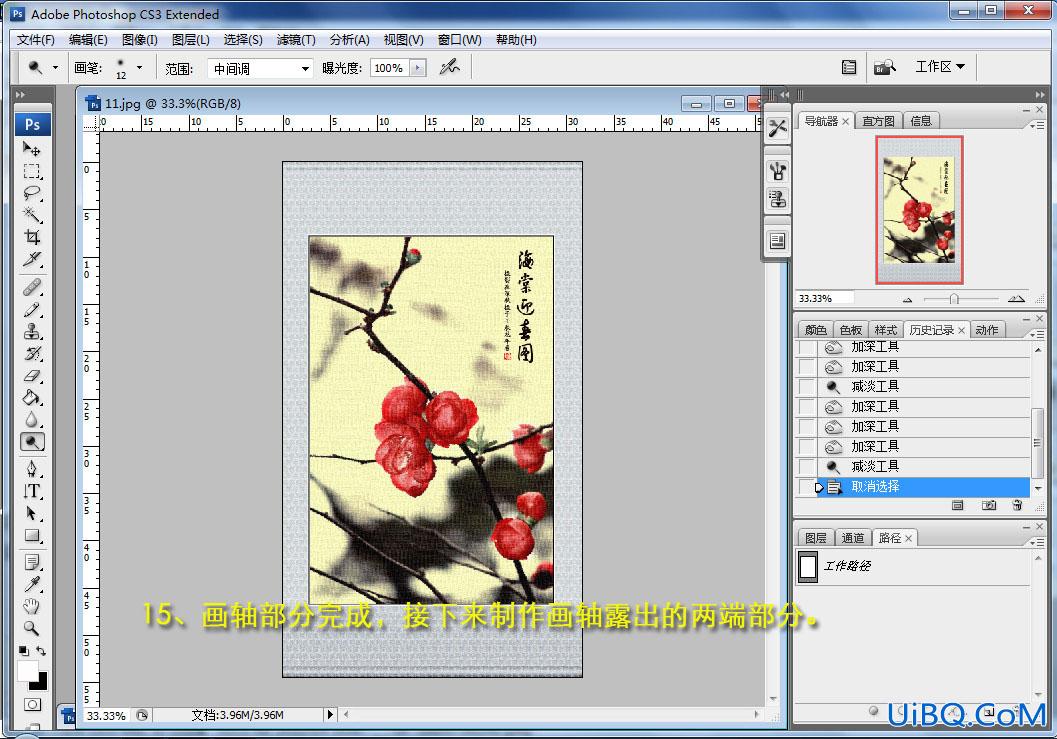Toggle Quick Mask mode
The width and height of the screenshot is (1057, 739).
point(32,705)
